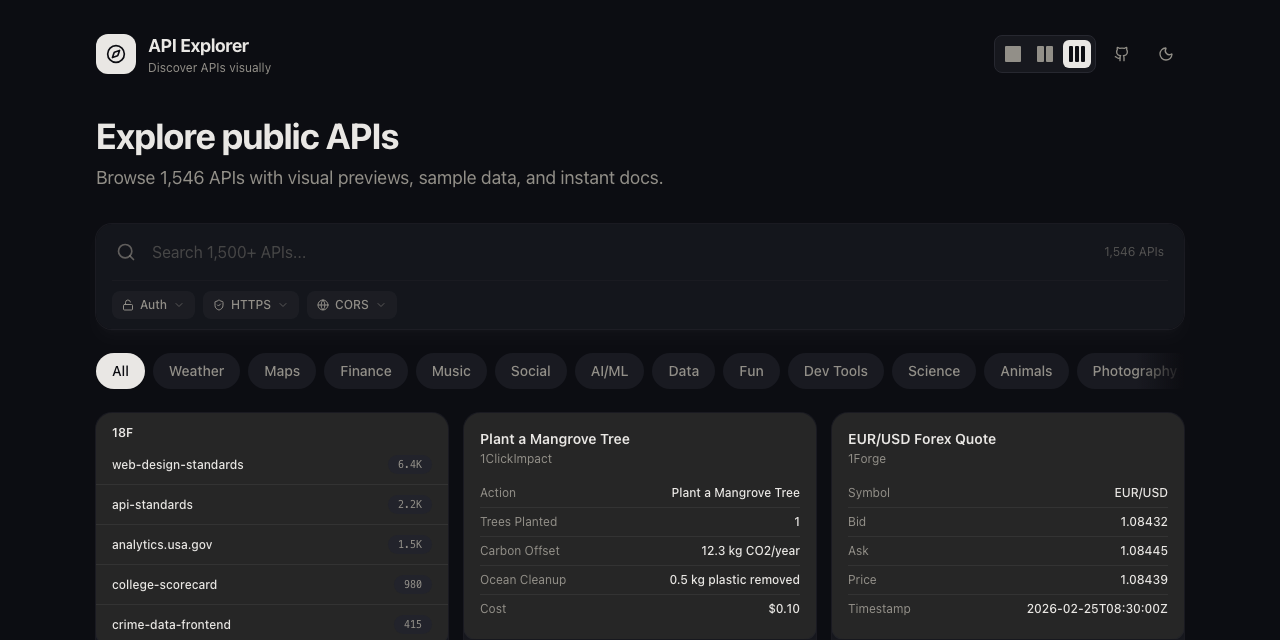Click the college-scorecard link
Viewport: 1280px width, 640px height.
164,585
